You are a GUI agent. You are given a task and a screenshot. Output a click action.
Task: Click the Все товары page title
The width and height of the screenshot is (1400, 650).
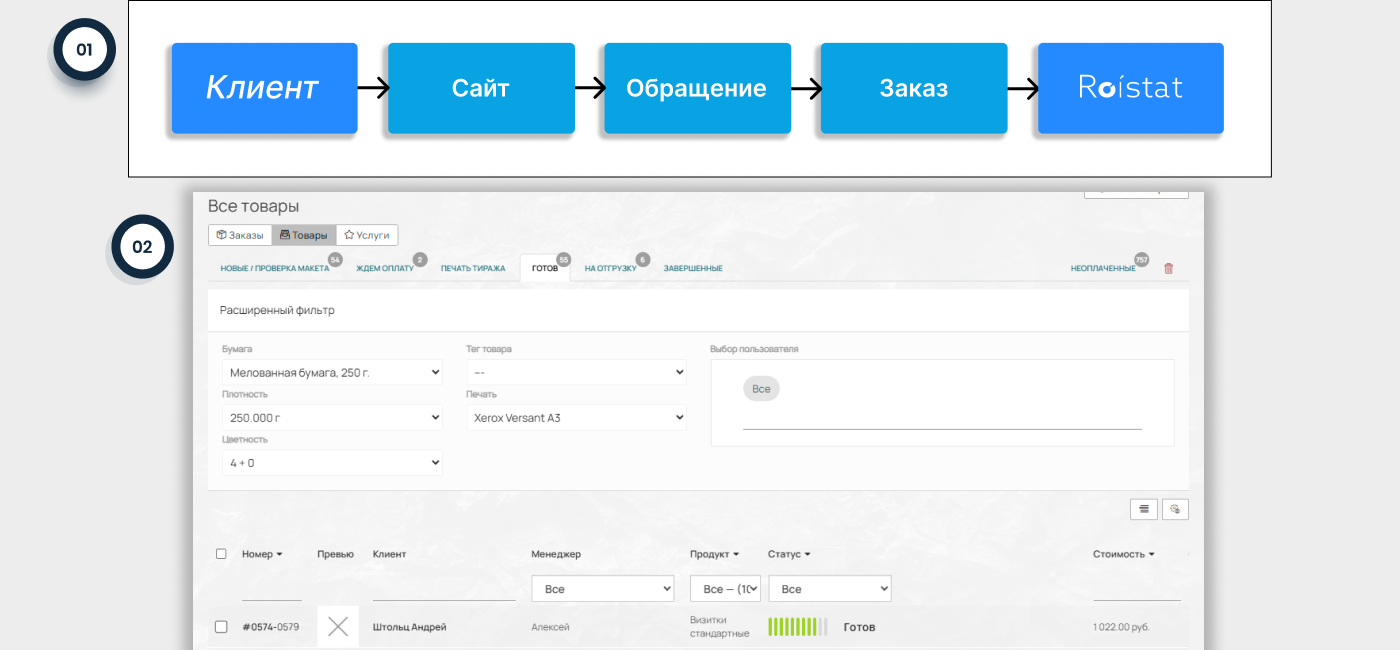(253, 206)
